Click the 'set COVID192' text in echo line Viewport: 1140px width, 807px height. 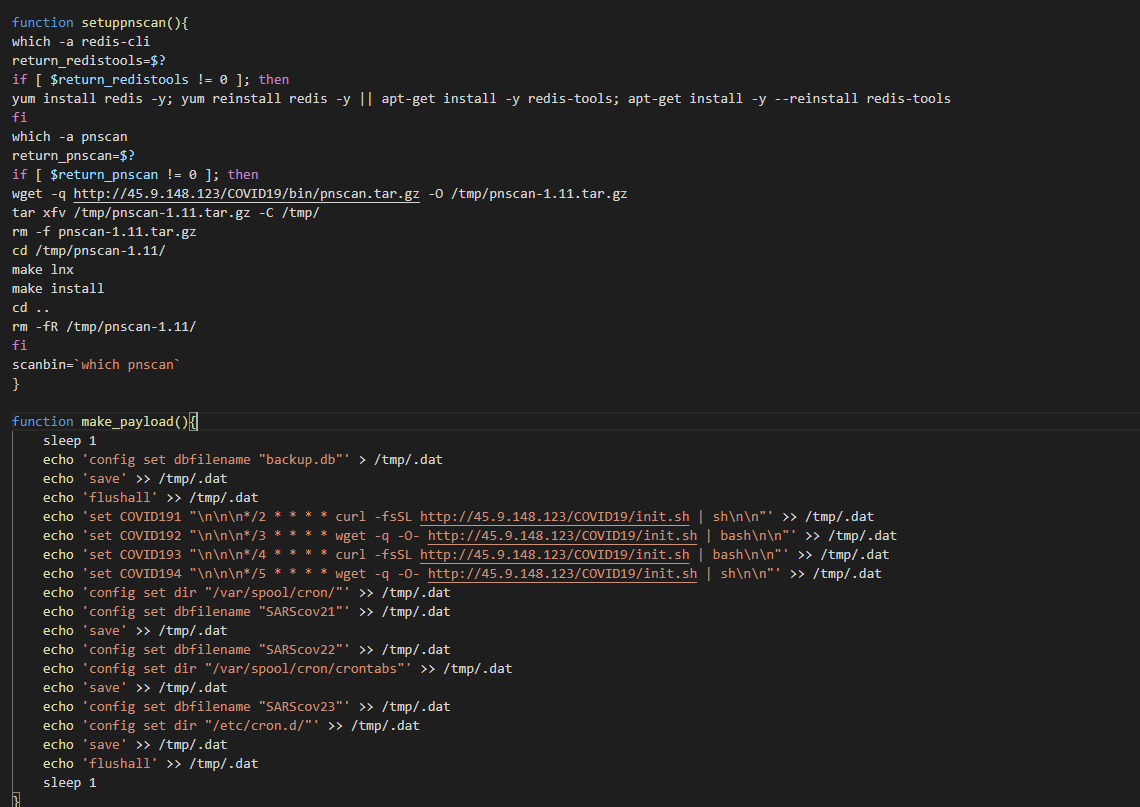(135, 535)
